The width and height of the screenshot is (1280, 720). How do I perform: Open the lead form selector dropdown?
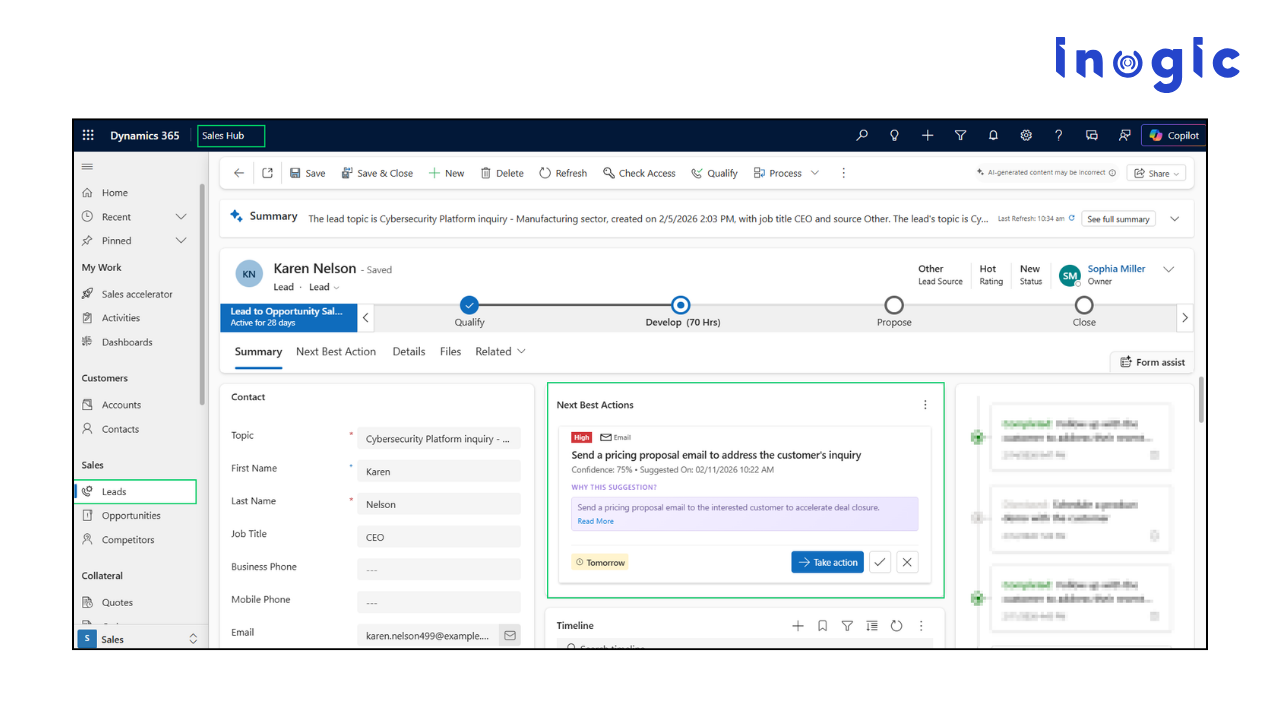point(325,287)
